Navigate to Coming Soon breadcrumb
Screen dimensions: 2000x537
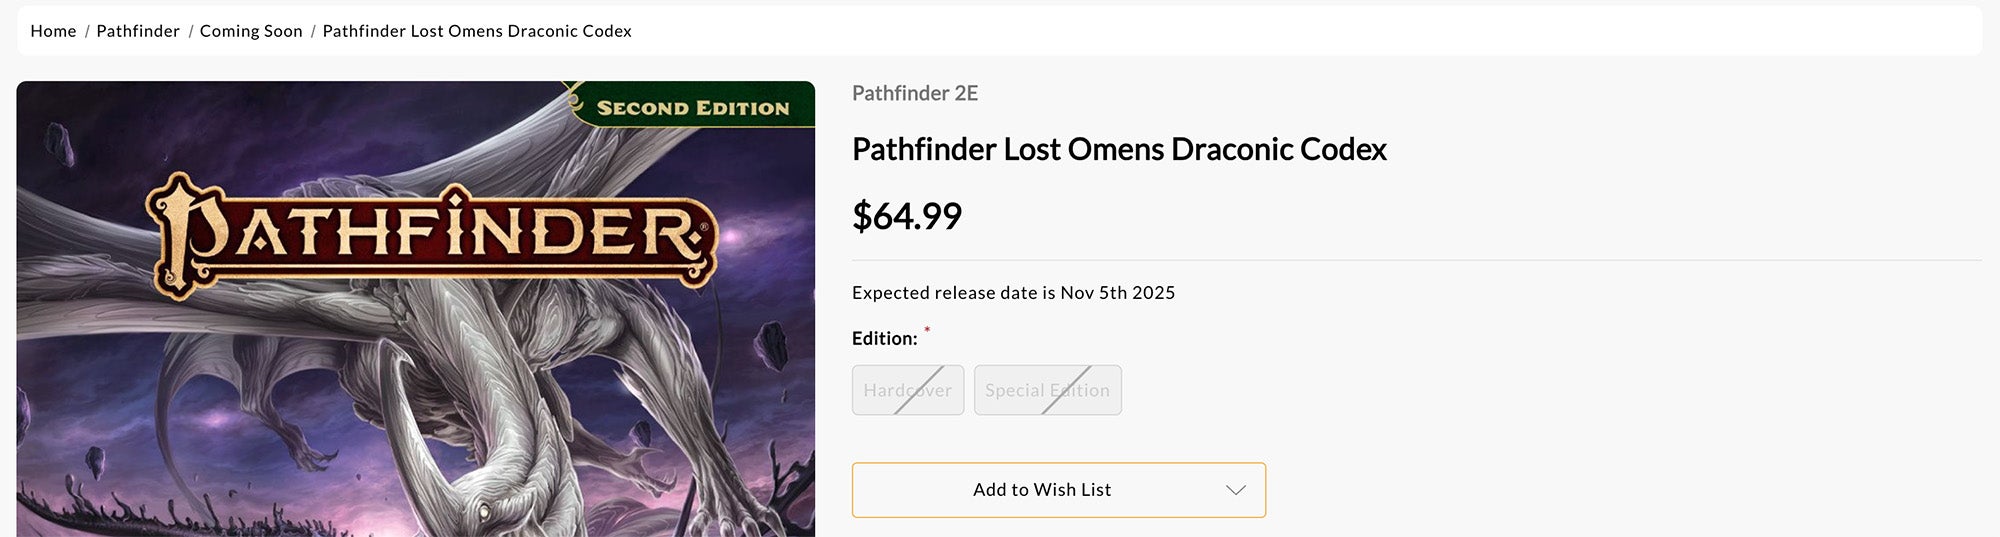pos(251,31)
